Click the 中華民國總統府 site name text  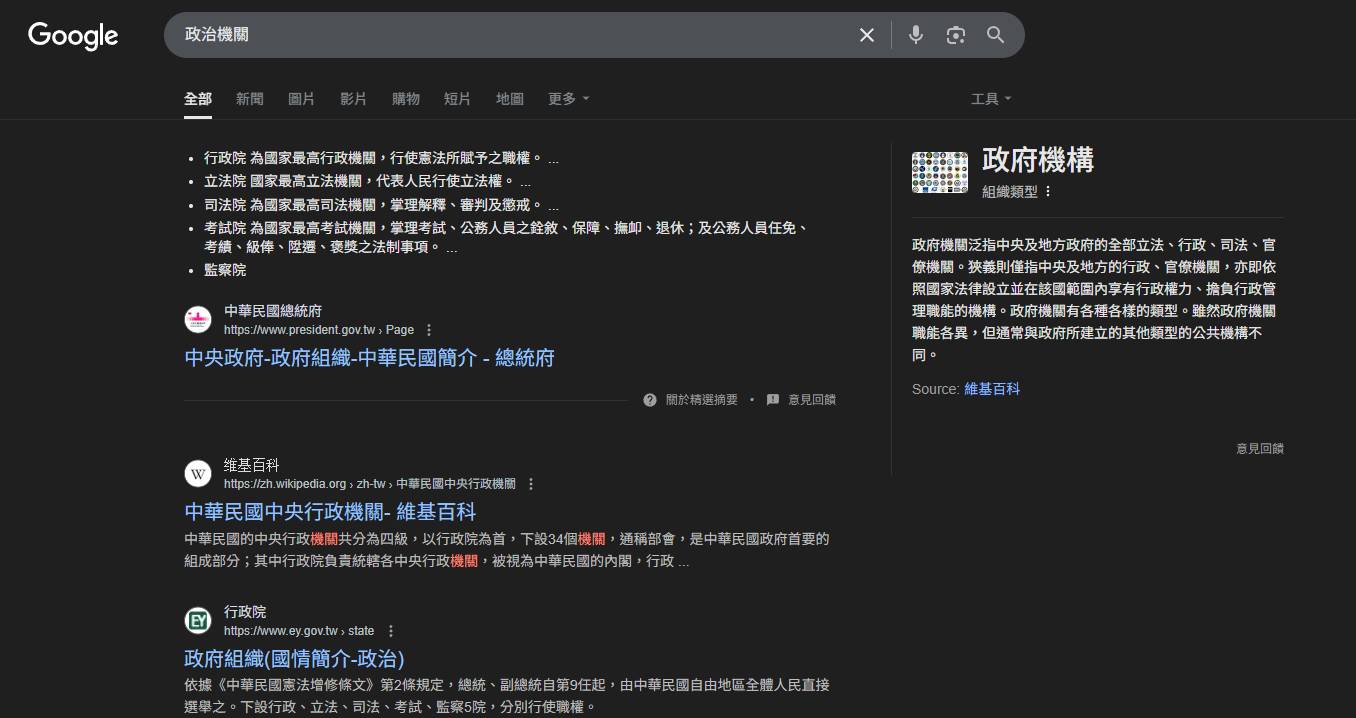pyautogui.click(x=273, y=311)
